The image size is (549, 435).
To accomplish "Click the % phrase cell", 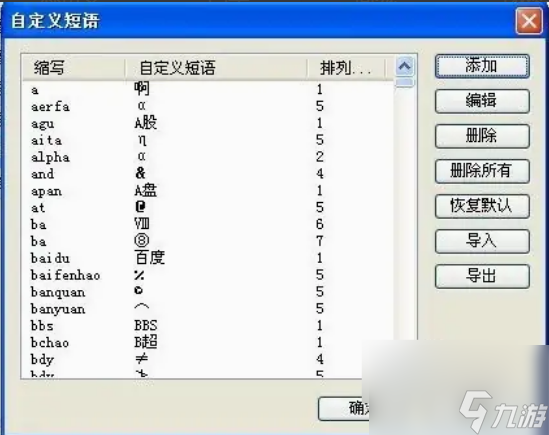I will point(139,275).
